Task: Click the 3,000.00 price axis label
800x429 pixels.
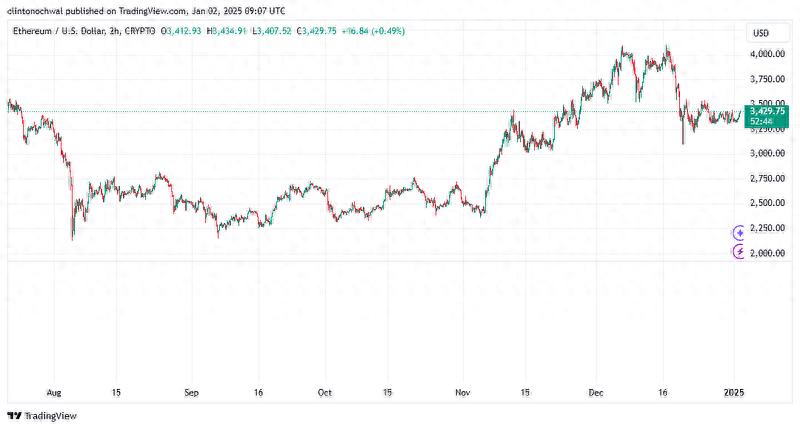Action: (768, 154)
